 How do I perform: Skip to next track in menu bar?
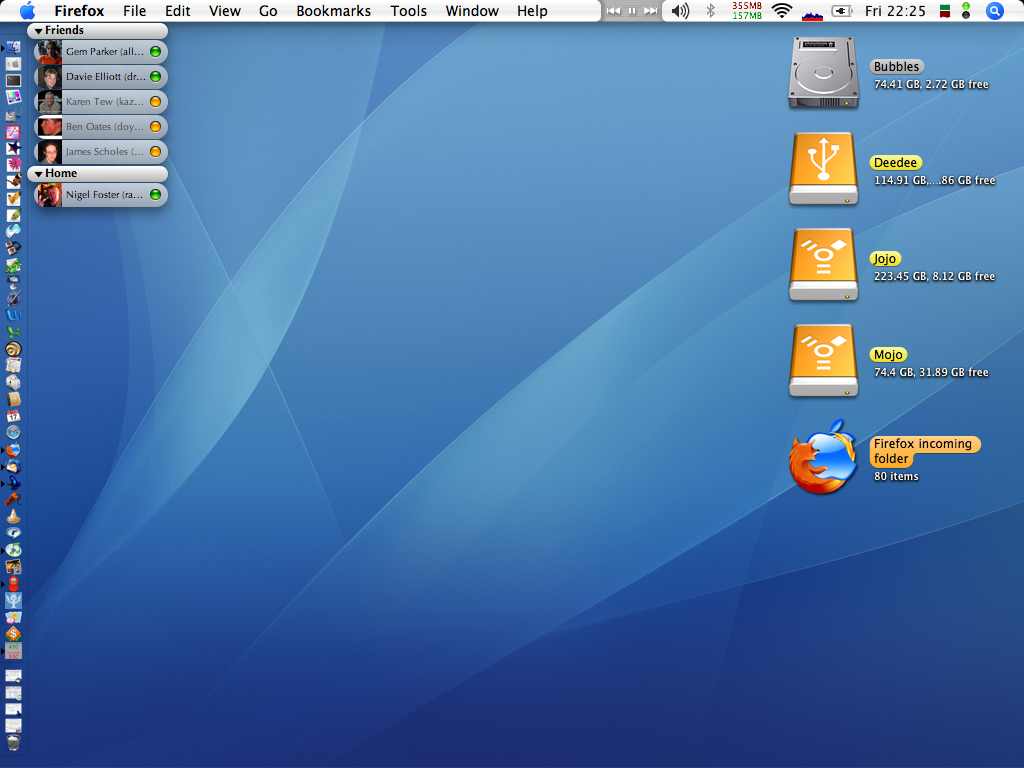click(x=650, y=11)
